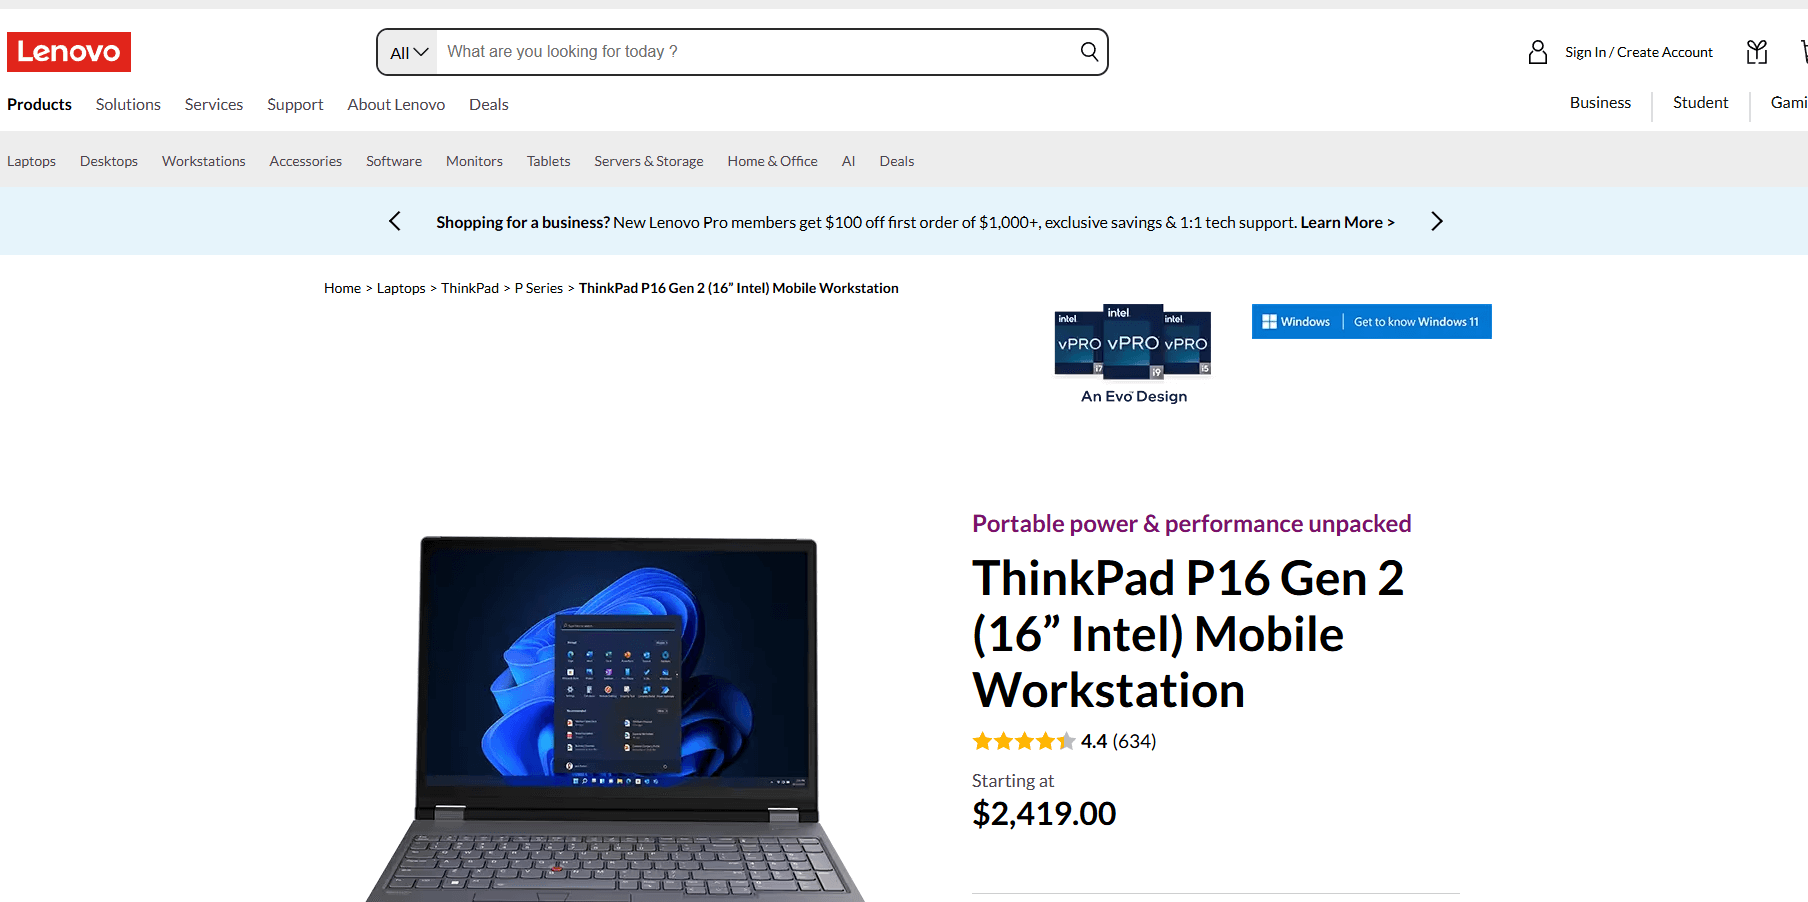The image size is (1808, 902).
Task: Select Workstations in the category bar
Action: coord(204,161)
